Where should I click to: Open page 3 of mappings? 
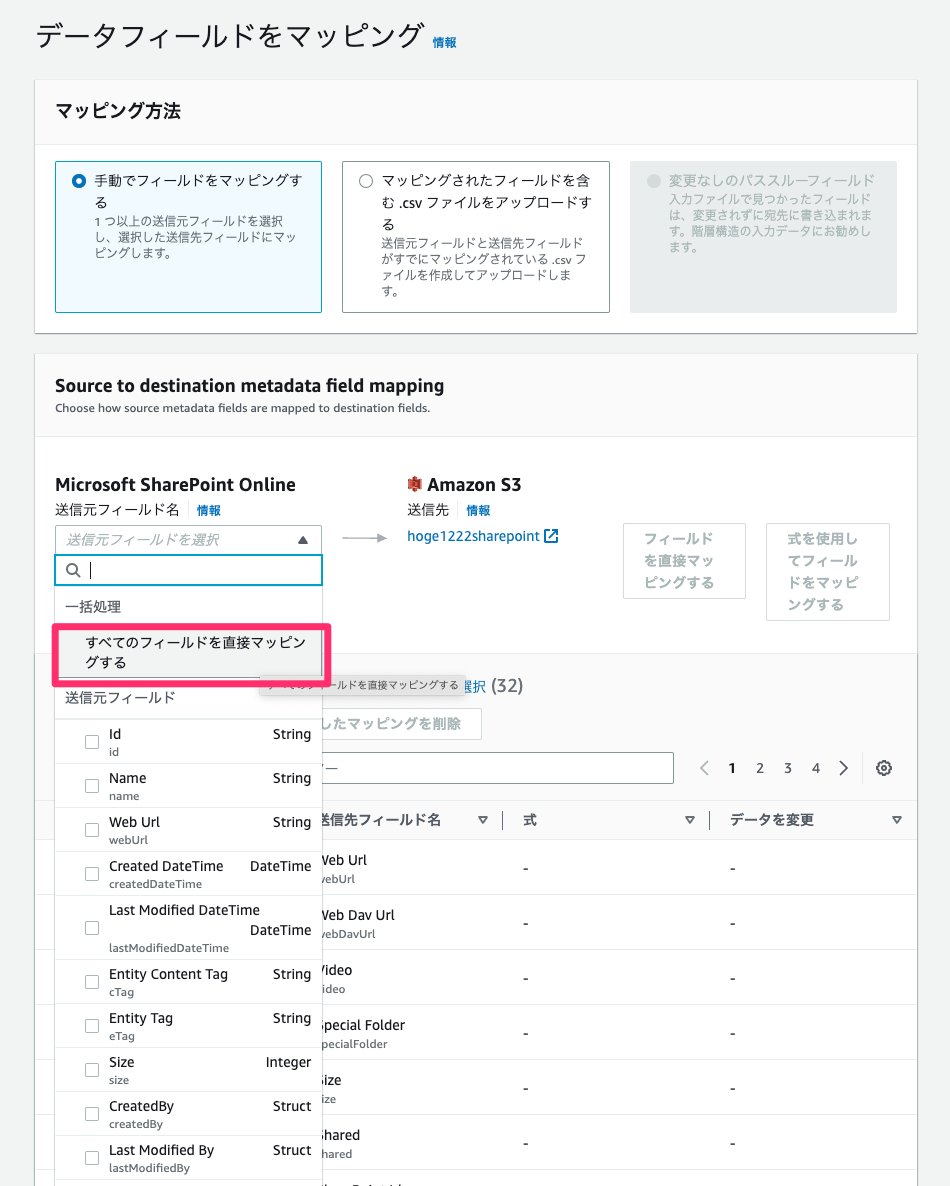click(x=787, y=768)
